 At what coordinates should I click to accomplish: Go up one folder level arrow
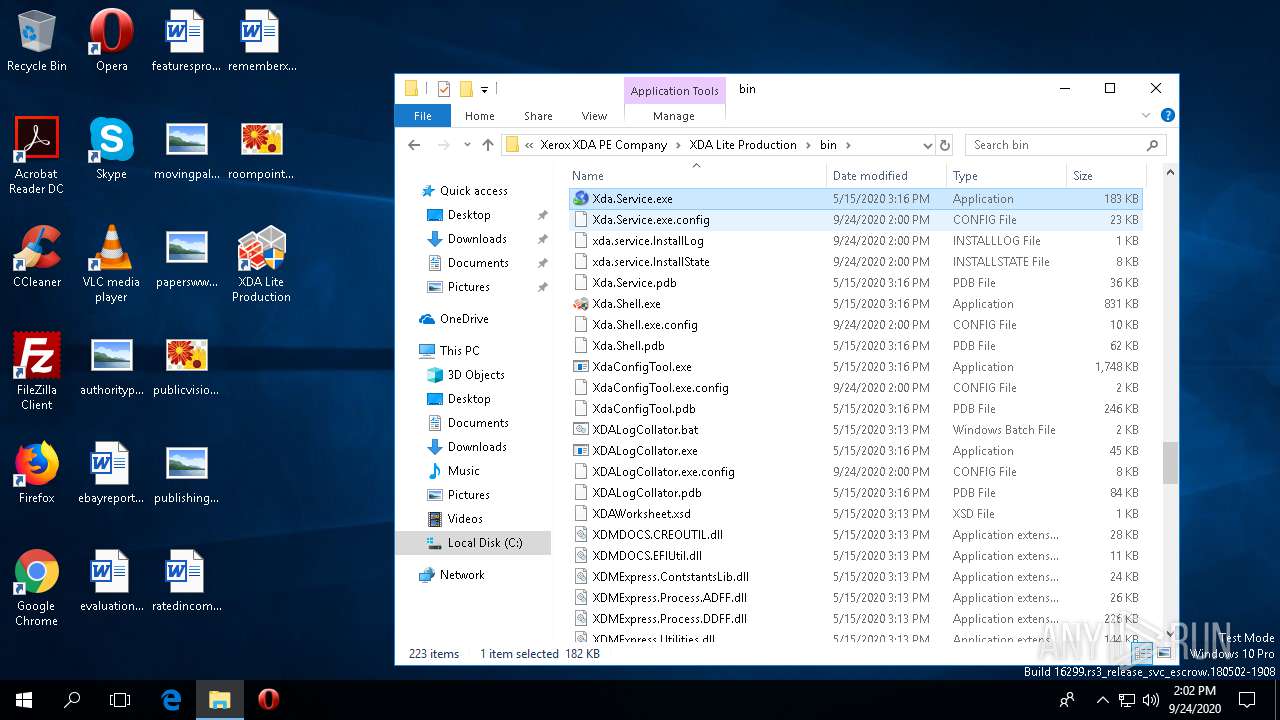point(488,145)
